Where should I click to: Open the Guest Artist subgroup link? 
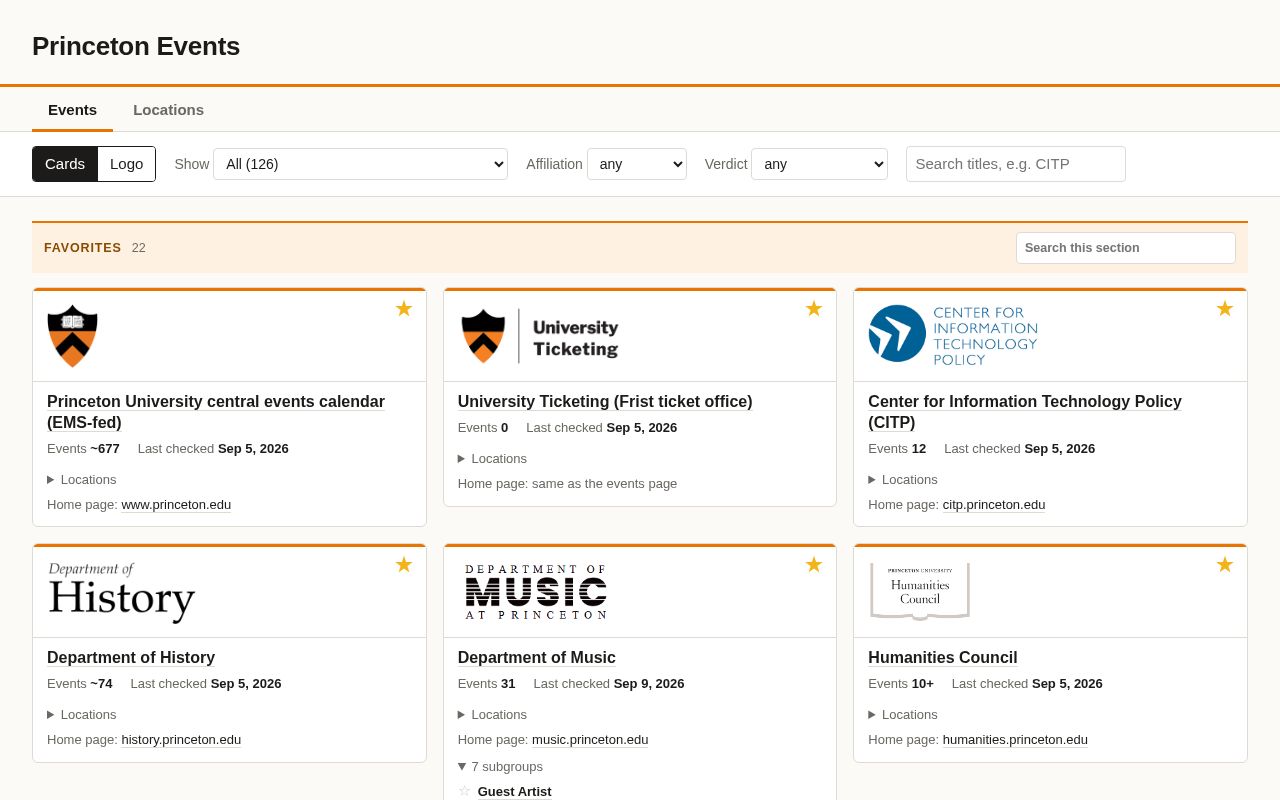coord(514,791)
